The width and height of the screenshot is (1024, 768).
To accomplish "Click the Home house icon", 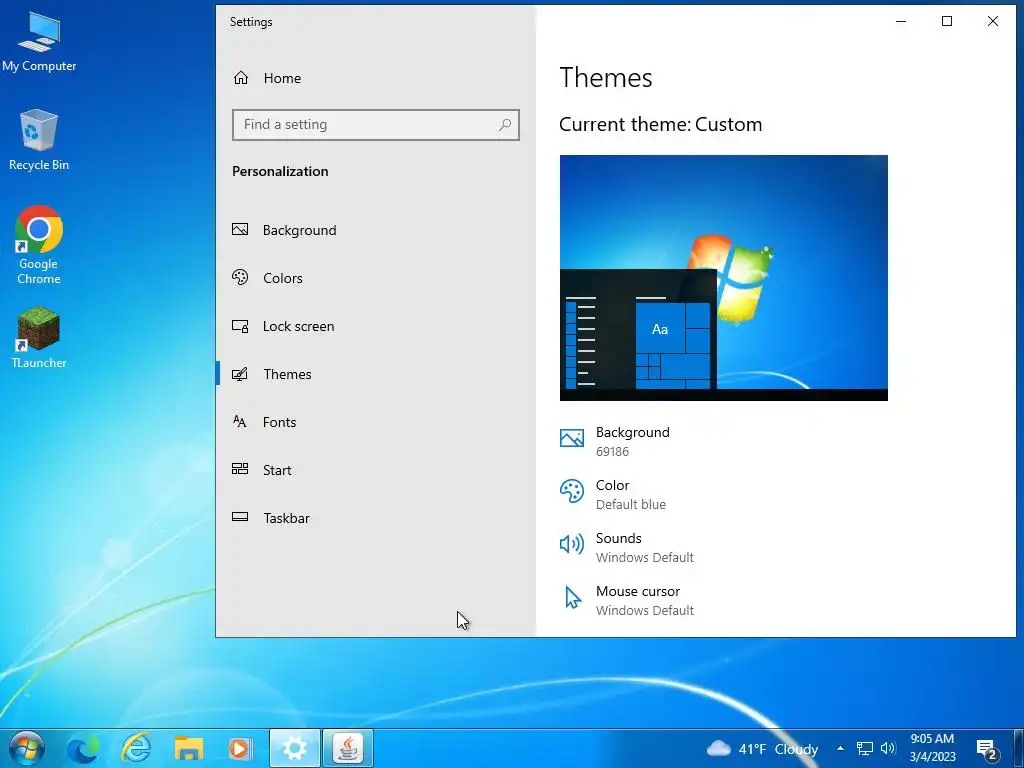I will pos(241,78).
